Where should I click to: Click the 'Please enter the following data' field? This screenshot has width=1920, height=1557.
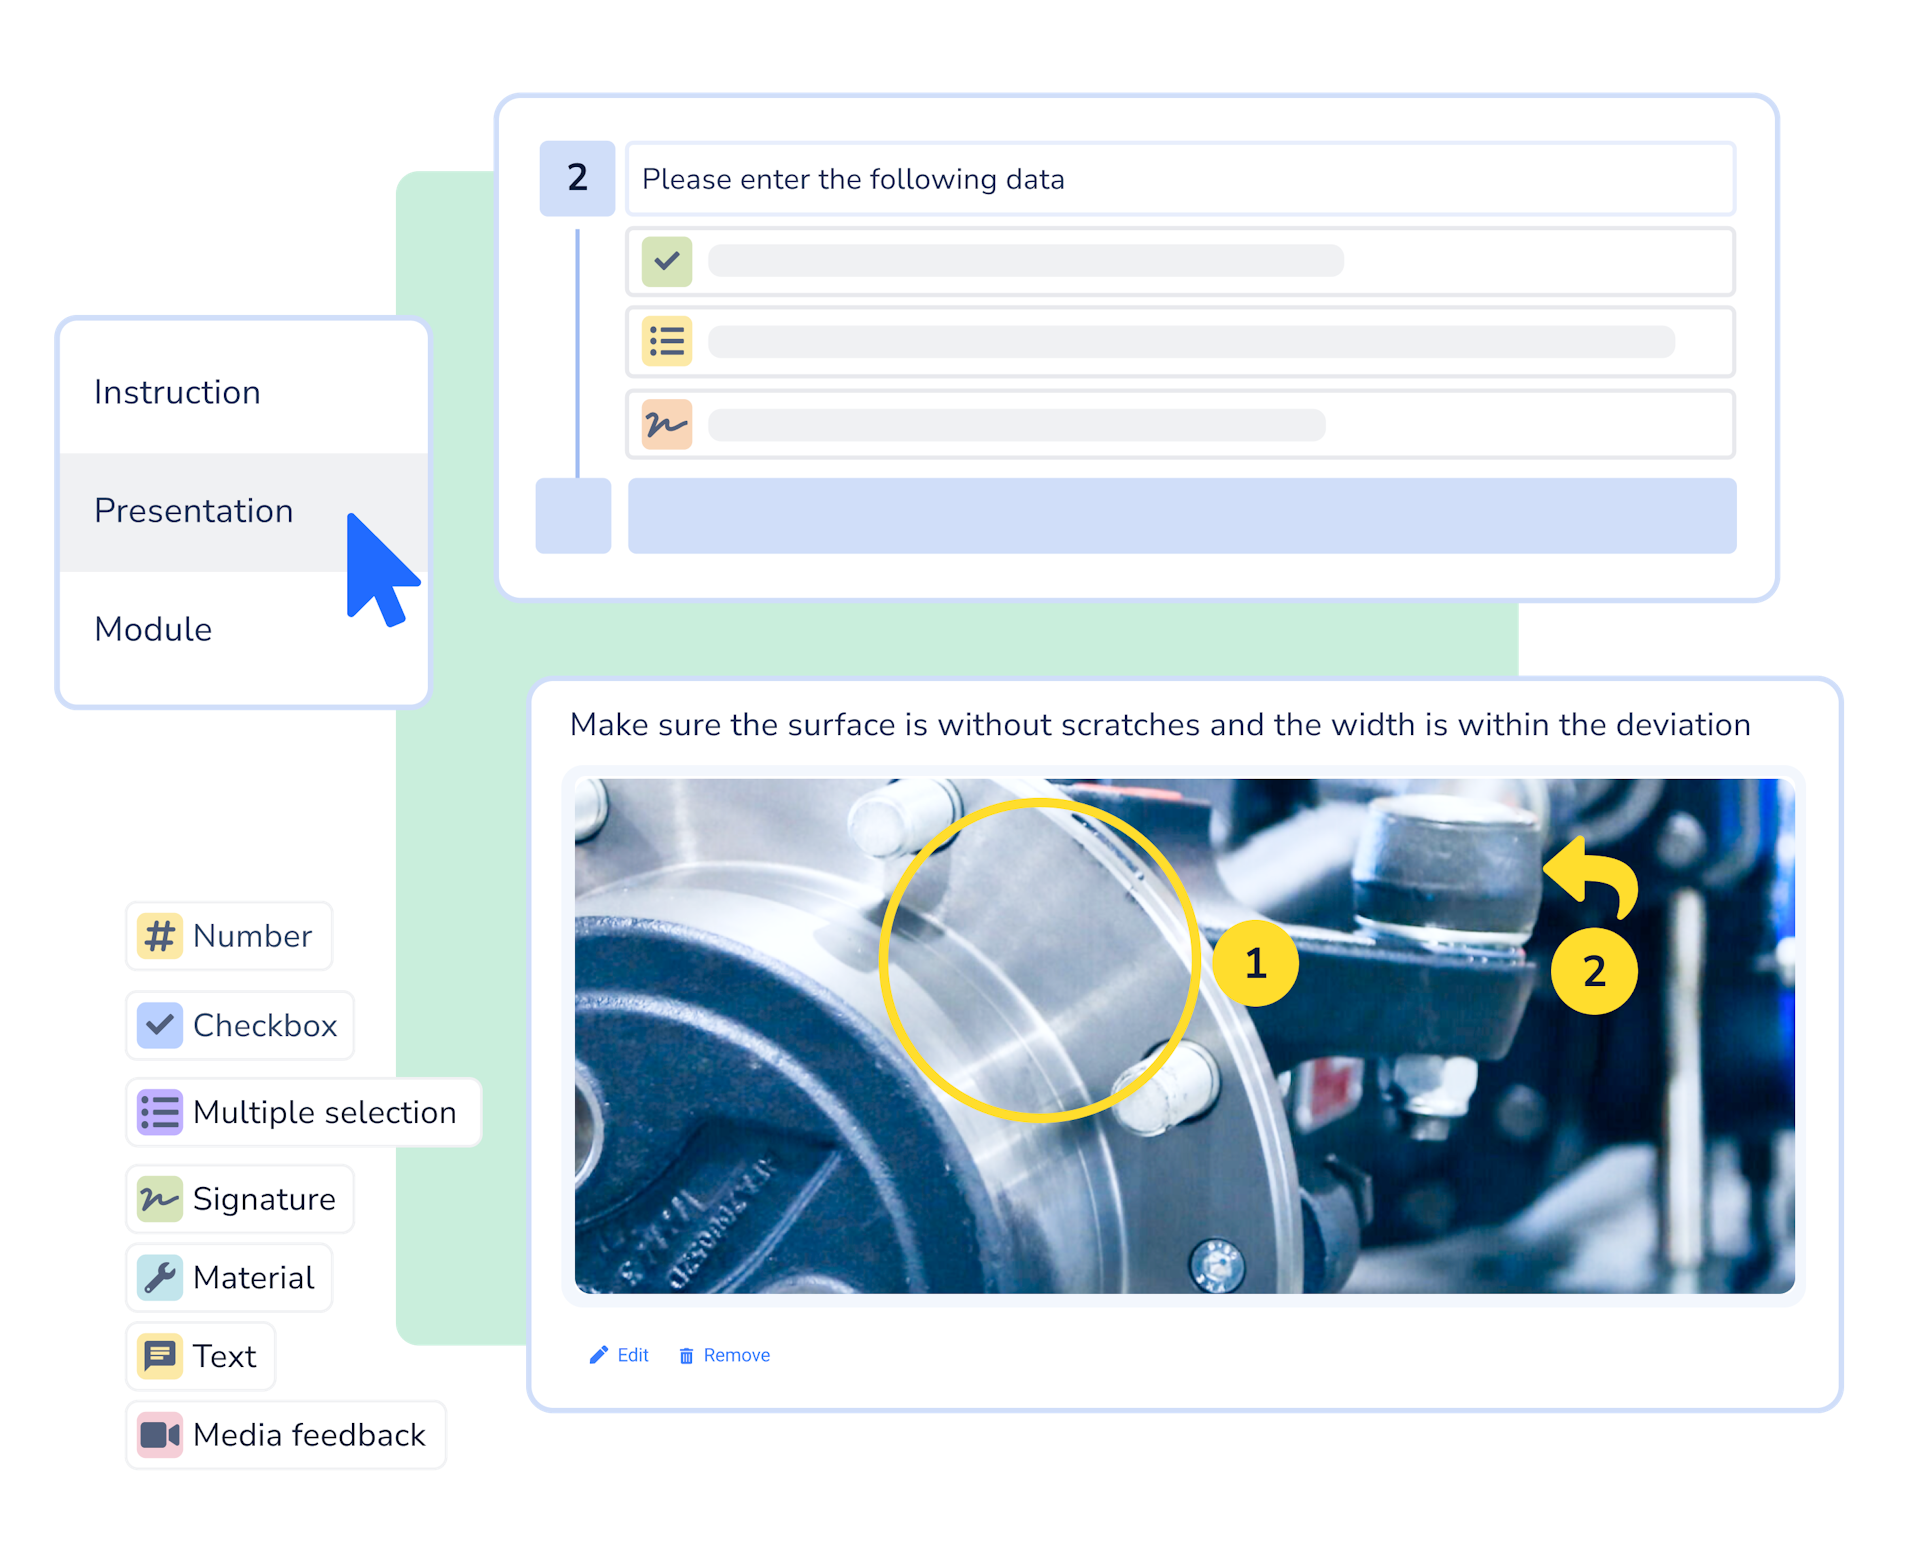click(x=1180, y=179)
